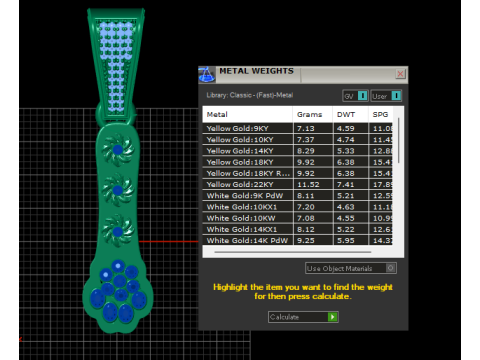Click the 8.29 grams value
Viewport: 480px width, 360px height.
306,151
